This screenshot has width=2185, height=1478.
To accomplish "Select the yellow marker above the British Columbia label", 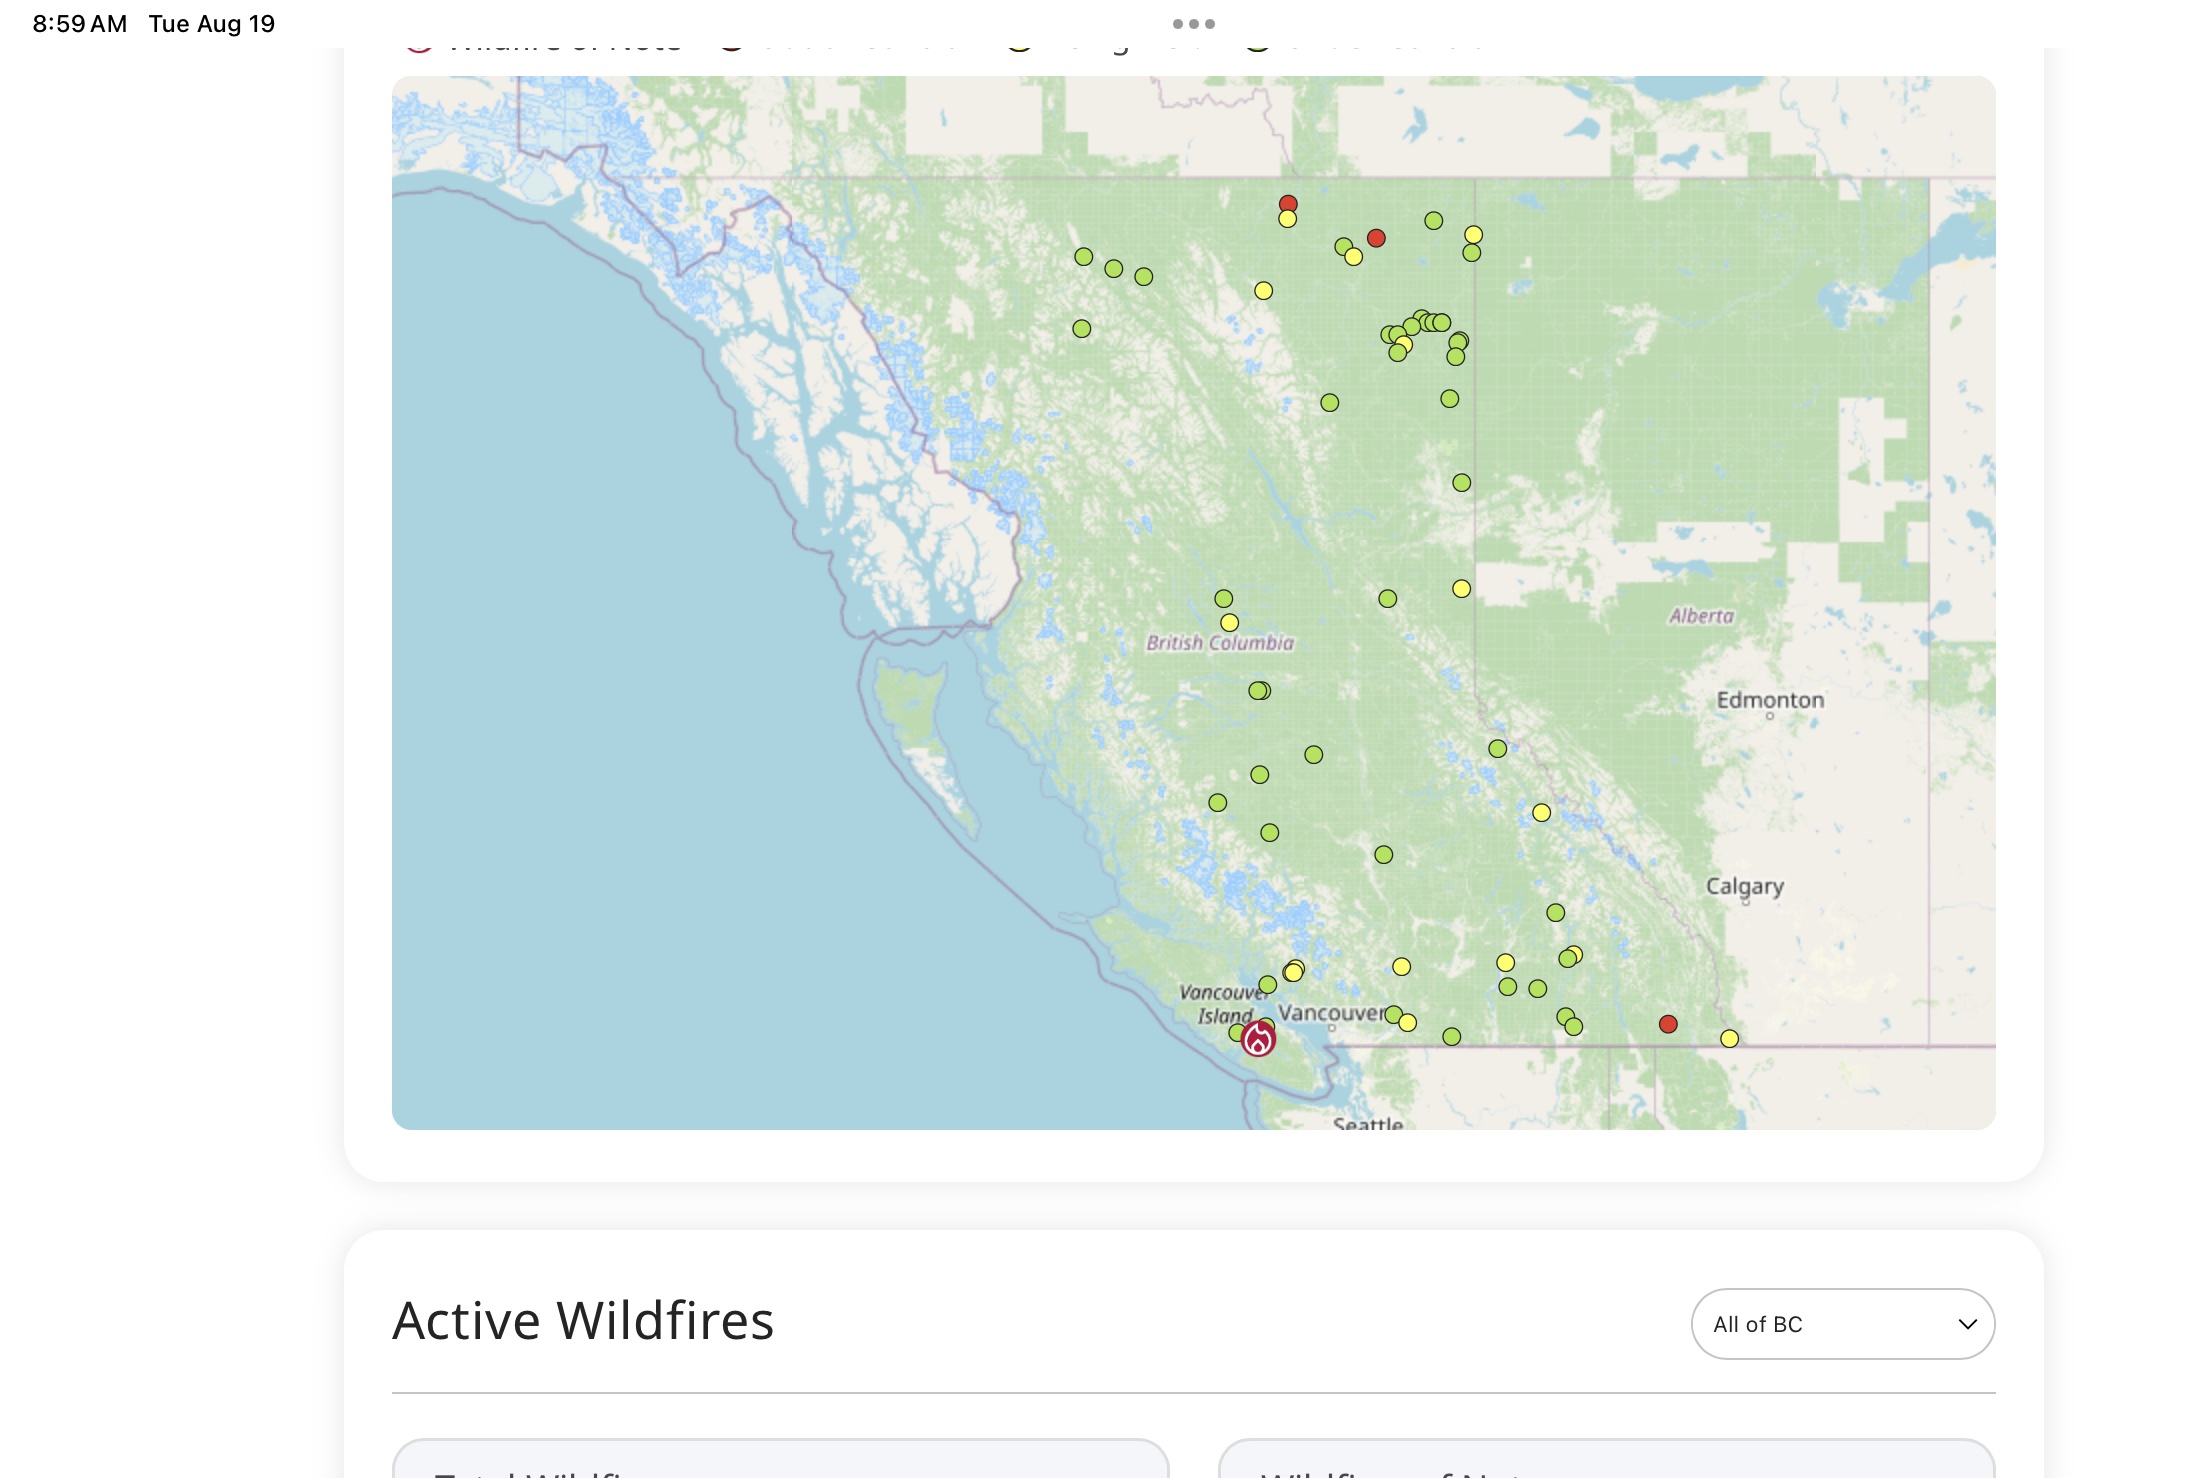I will pyautogui.click(x=1230, y=623).
